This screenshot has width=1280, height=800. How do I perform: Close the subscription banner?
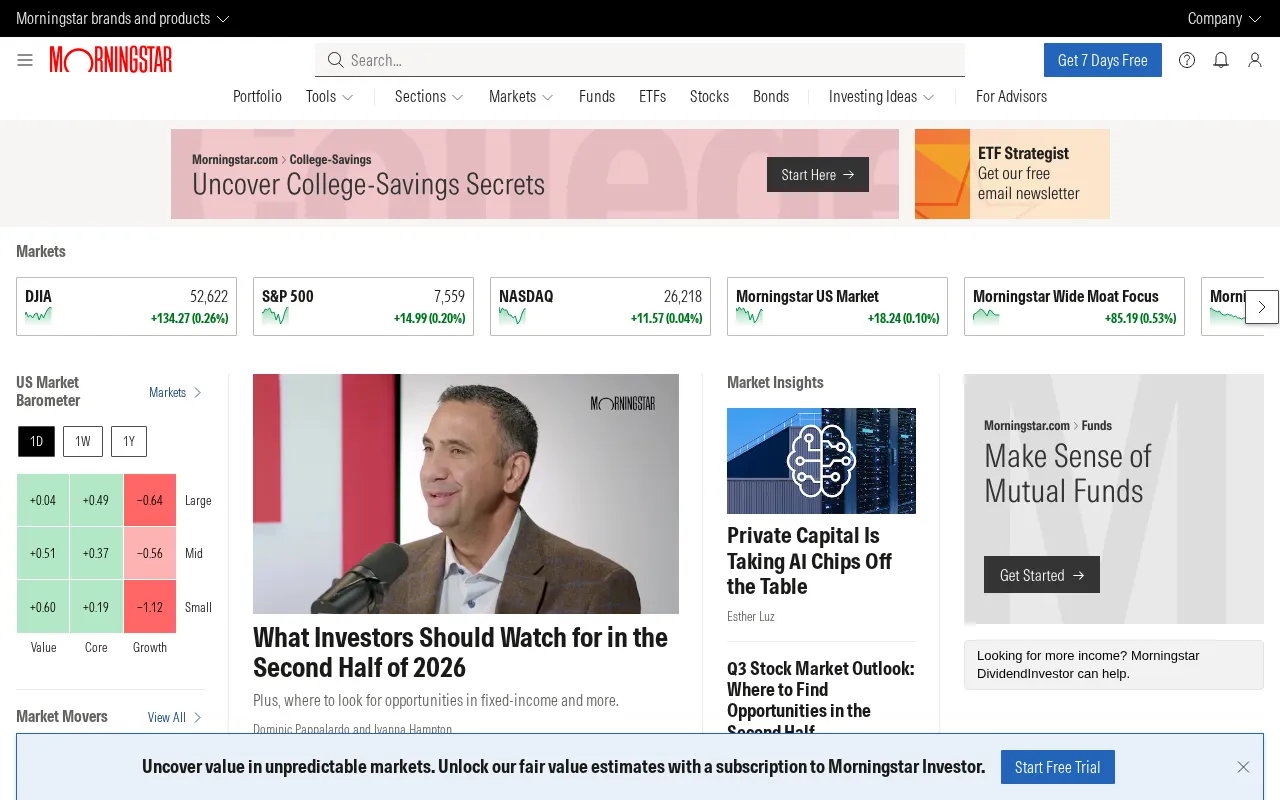[1243, 767]
